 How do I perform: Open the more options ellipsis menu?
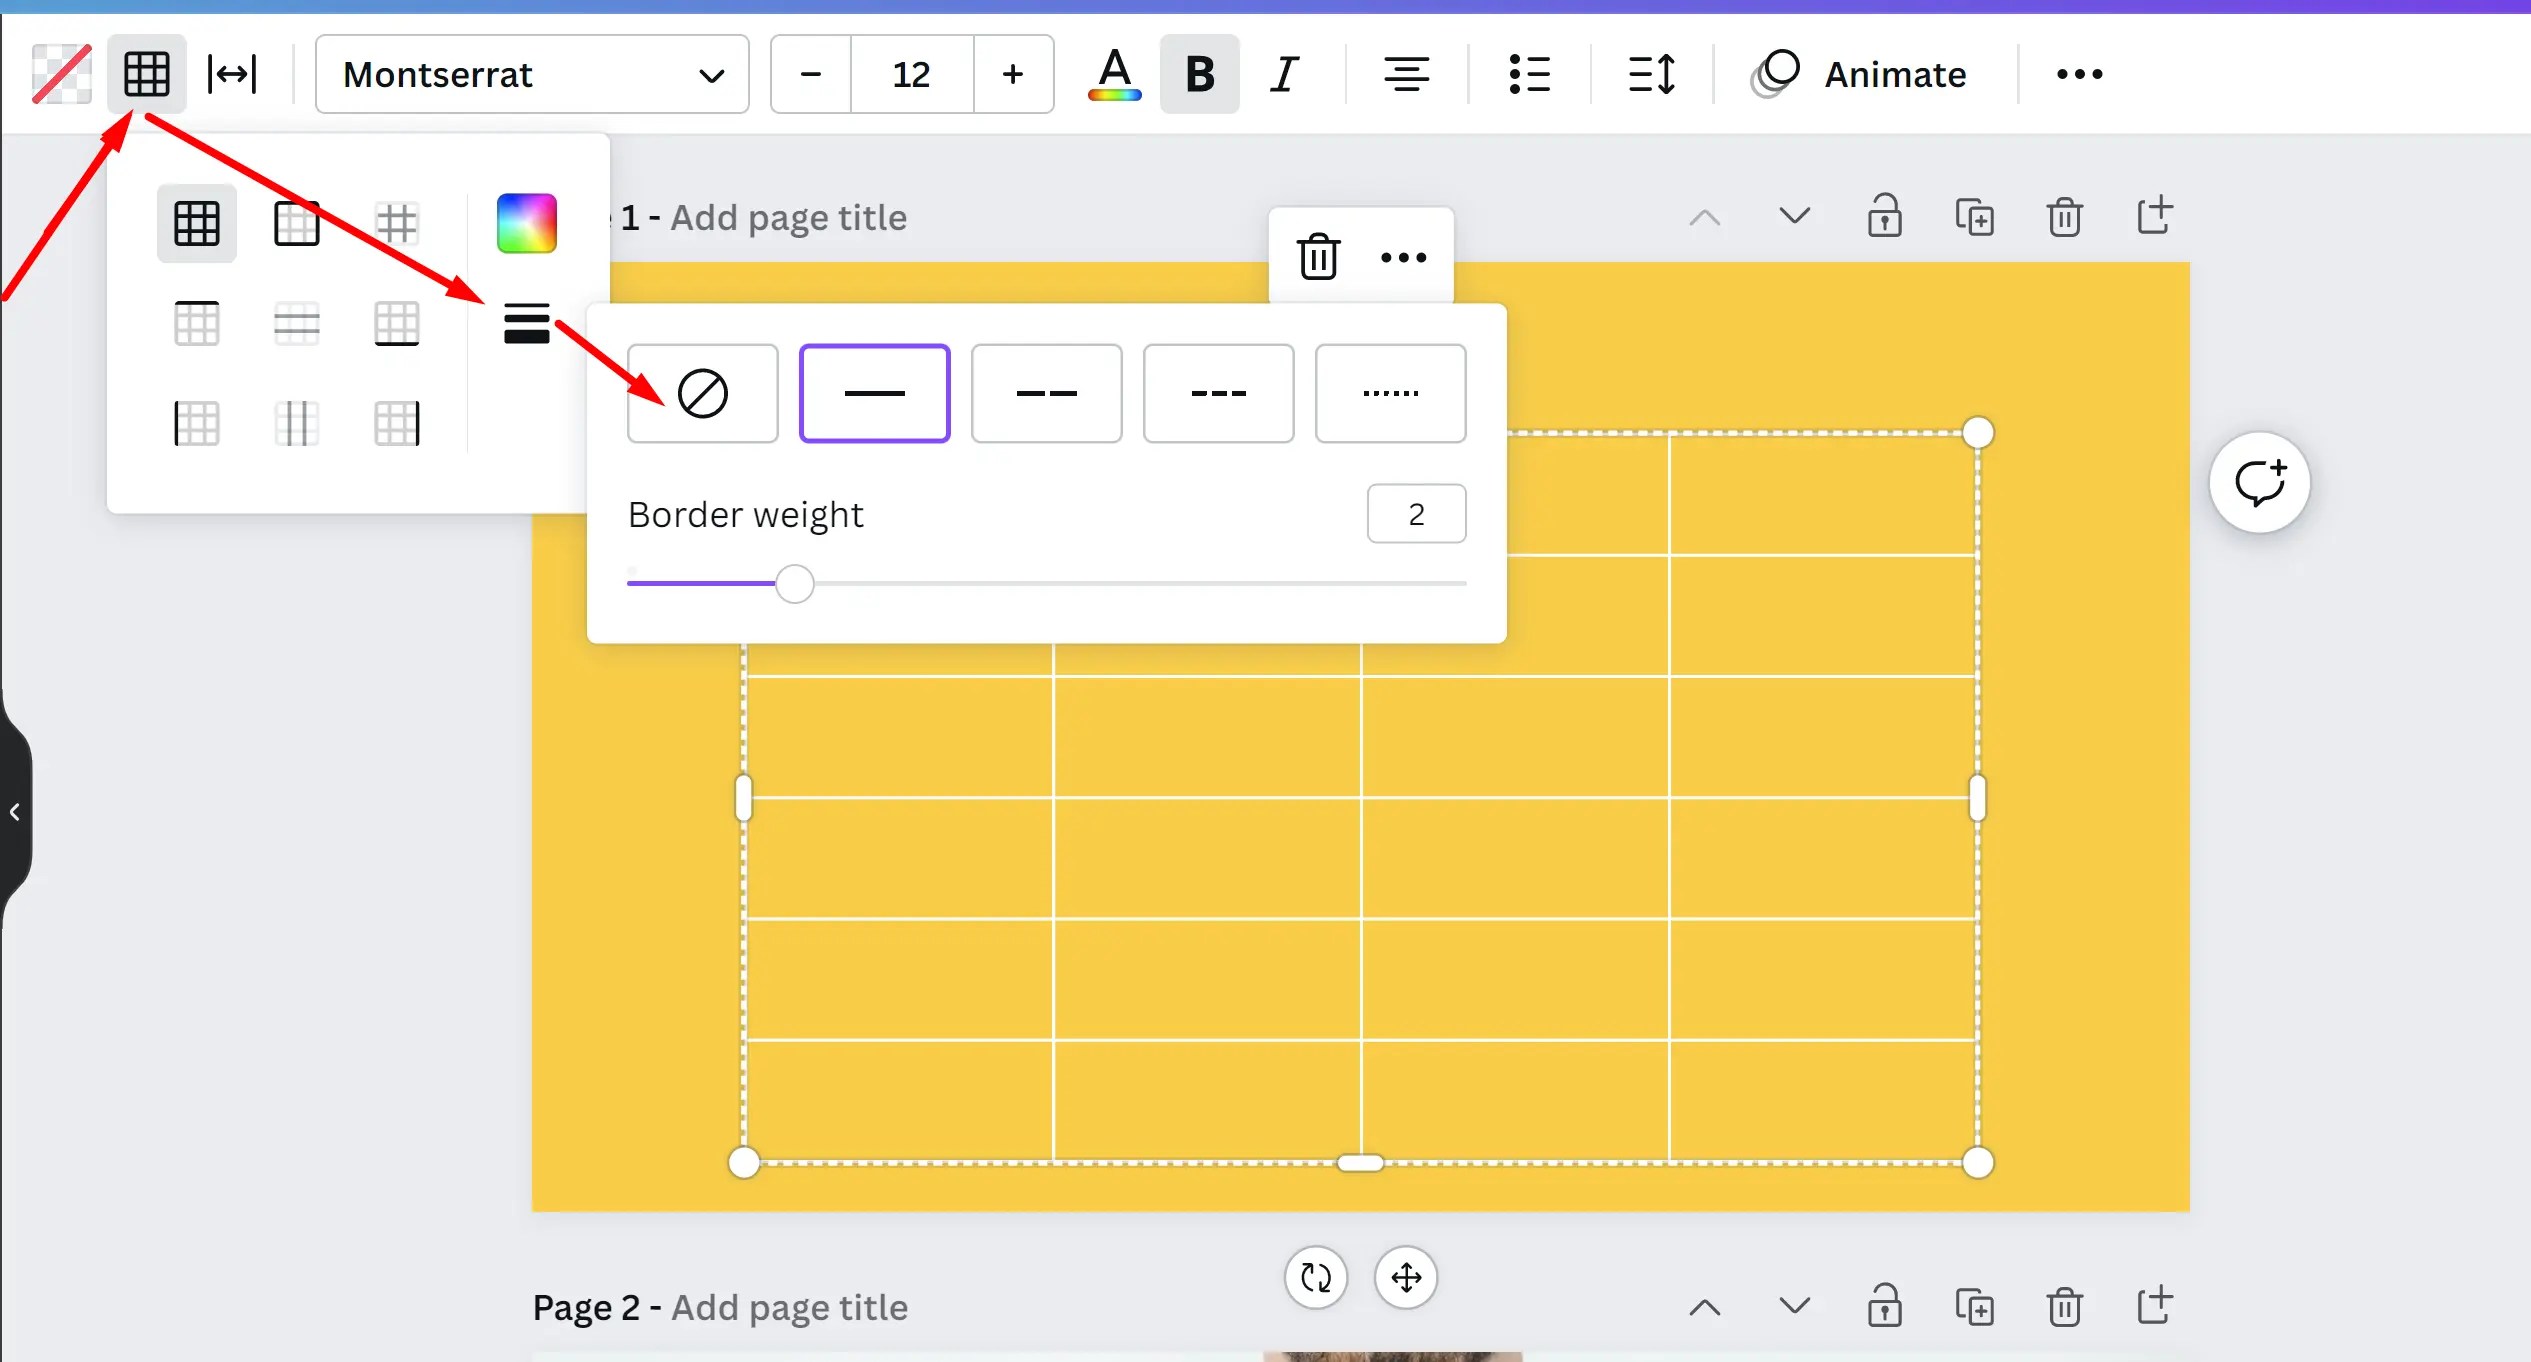coord(2077,73)
